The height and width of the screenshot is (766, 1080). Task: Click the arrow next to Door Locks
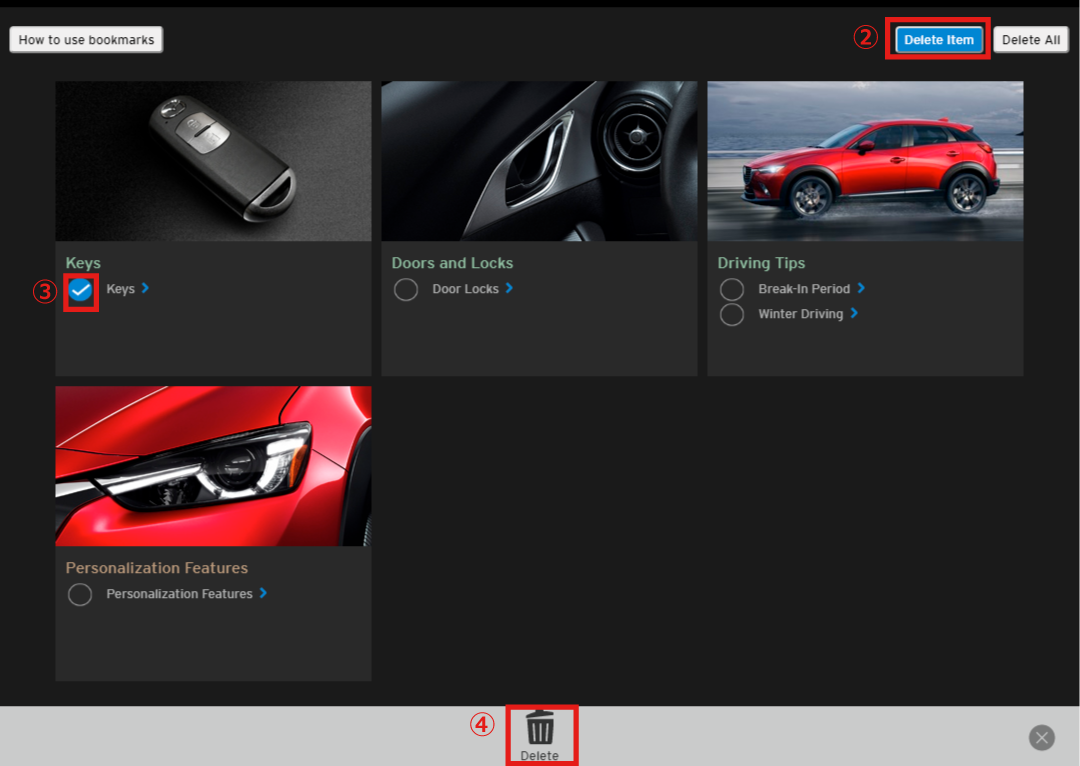pos(509,288)
